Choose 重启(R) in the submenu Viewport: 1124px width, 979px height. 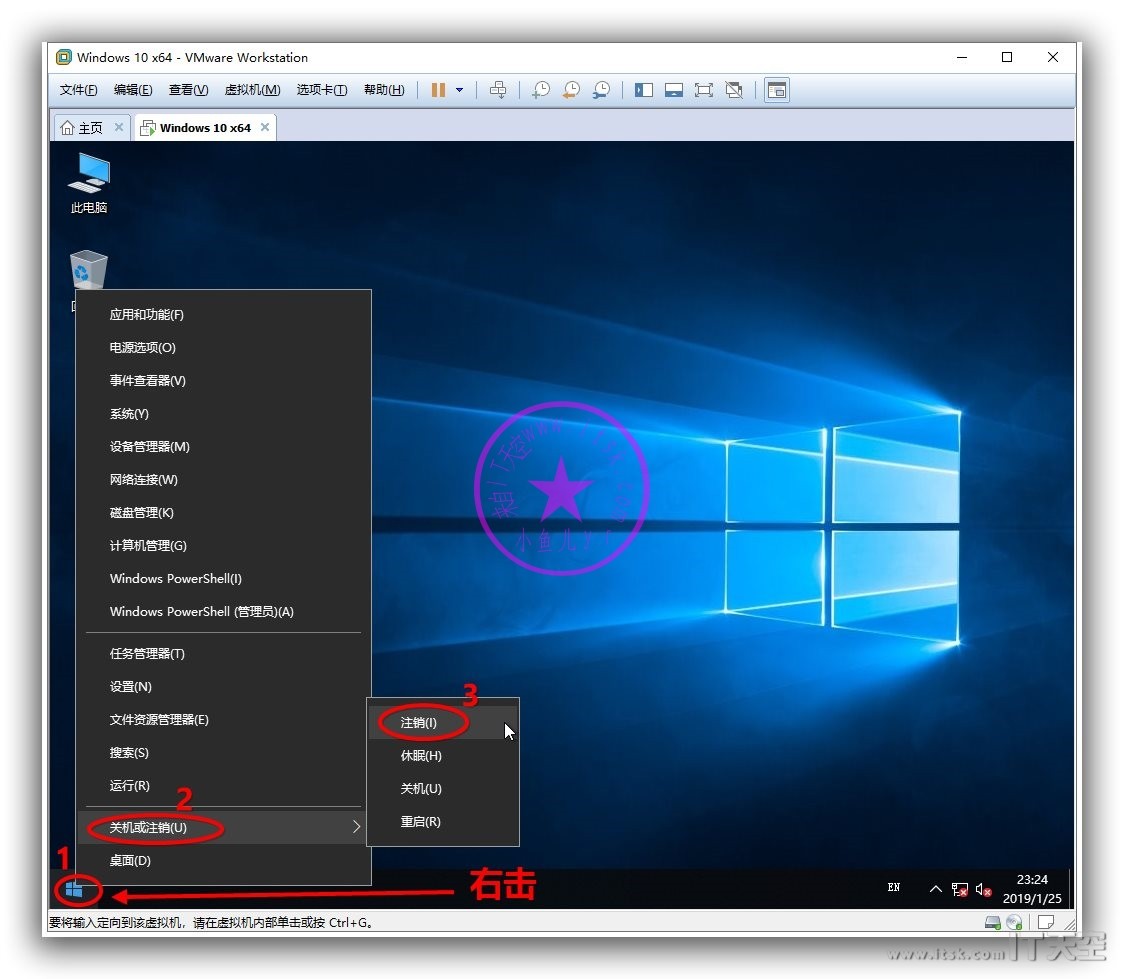coord(443,821)
